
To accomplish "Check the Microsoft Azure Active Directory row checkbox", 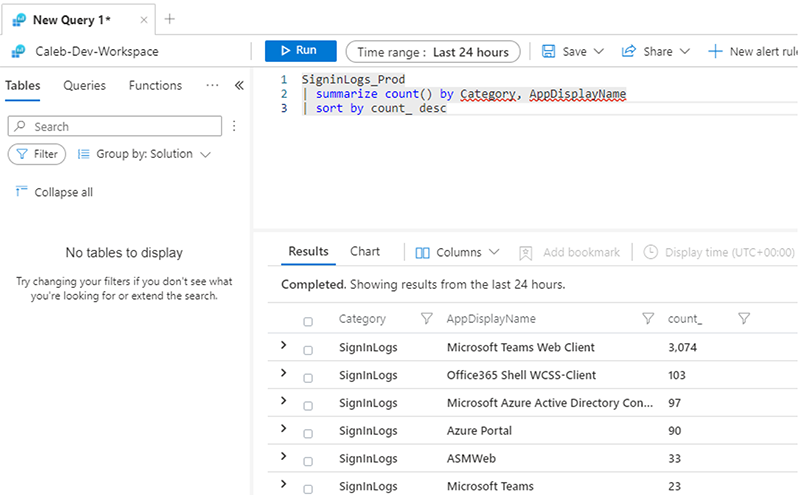I will (x=308, y=406).
